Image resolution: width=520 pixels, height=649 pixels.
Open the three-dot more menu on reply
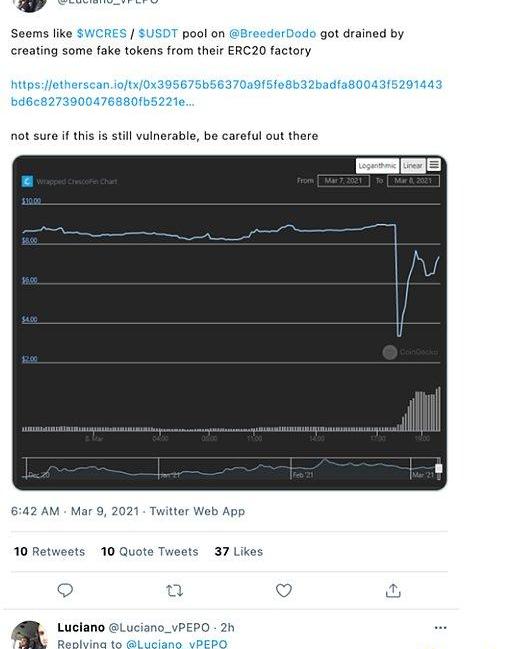440,628
